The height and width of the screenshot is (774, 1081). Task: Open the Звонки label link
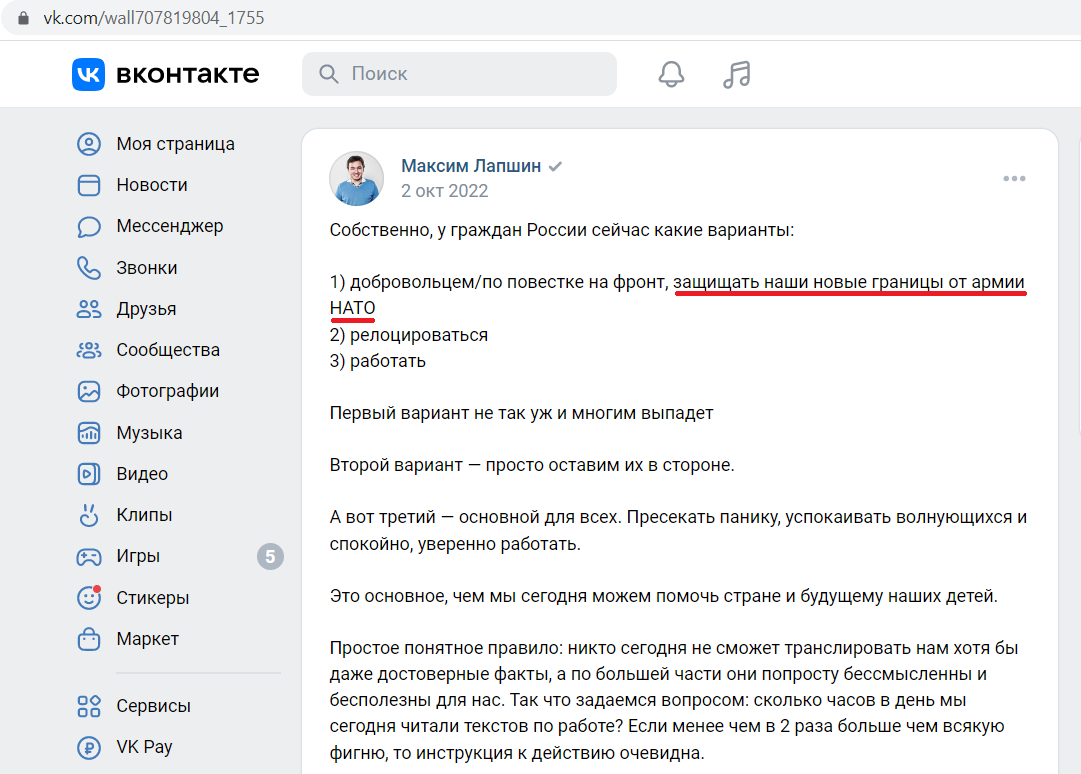coord(147,268)
